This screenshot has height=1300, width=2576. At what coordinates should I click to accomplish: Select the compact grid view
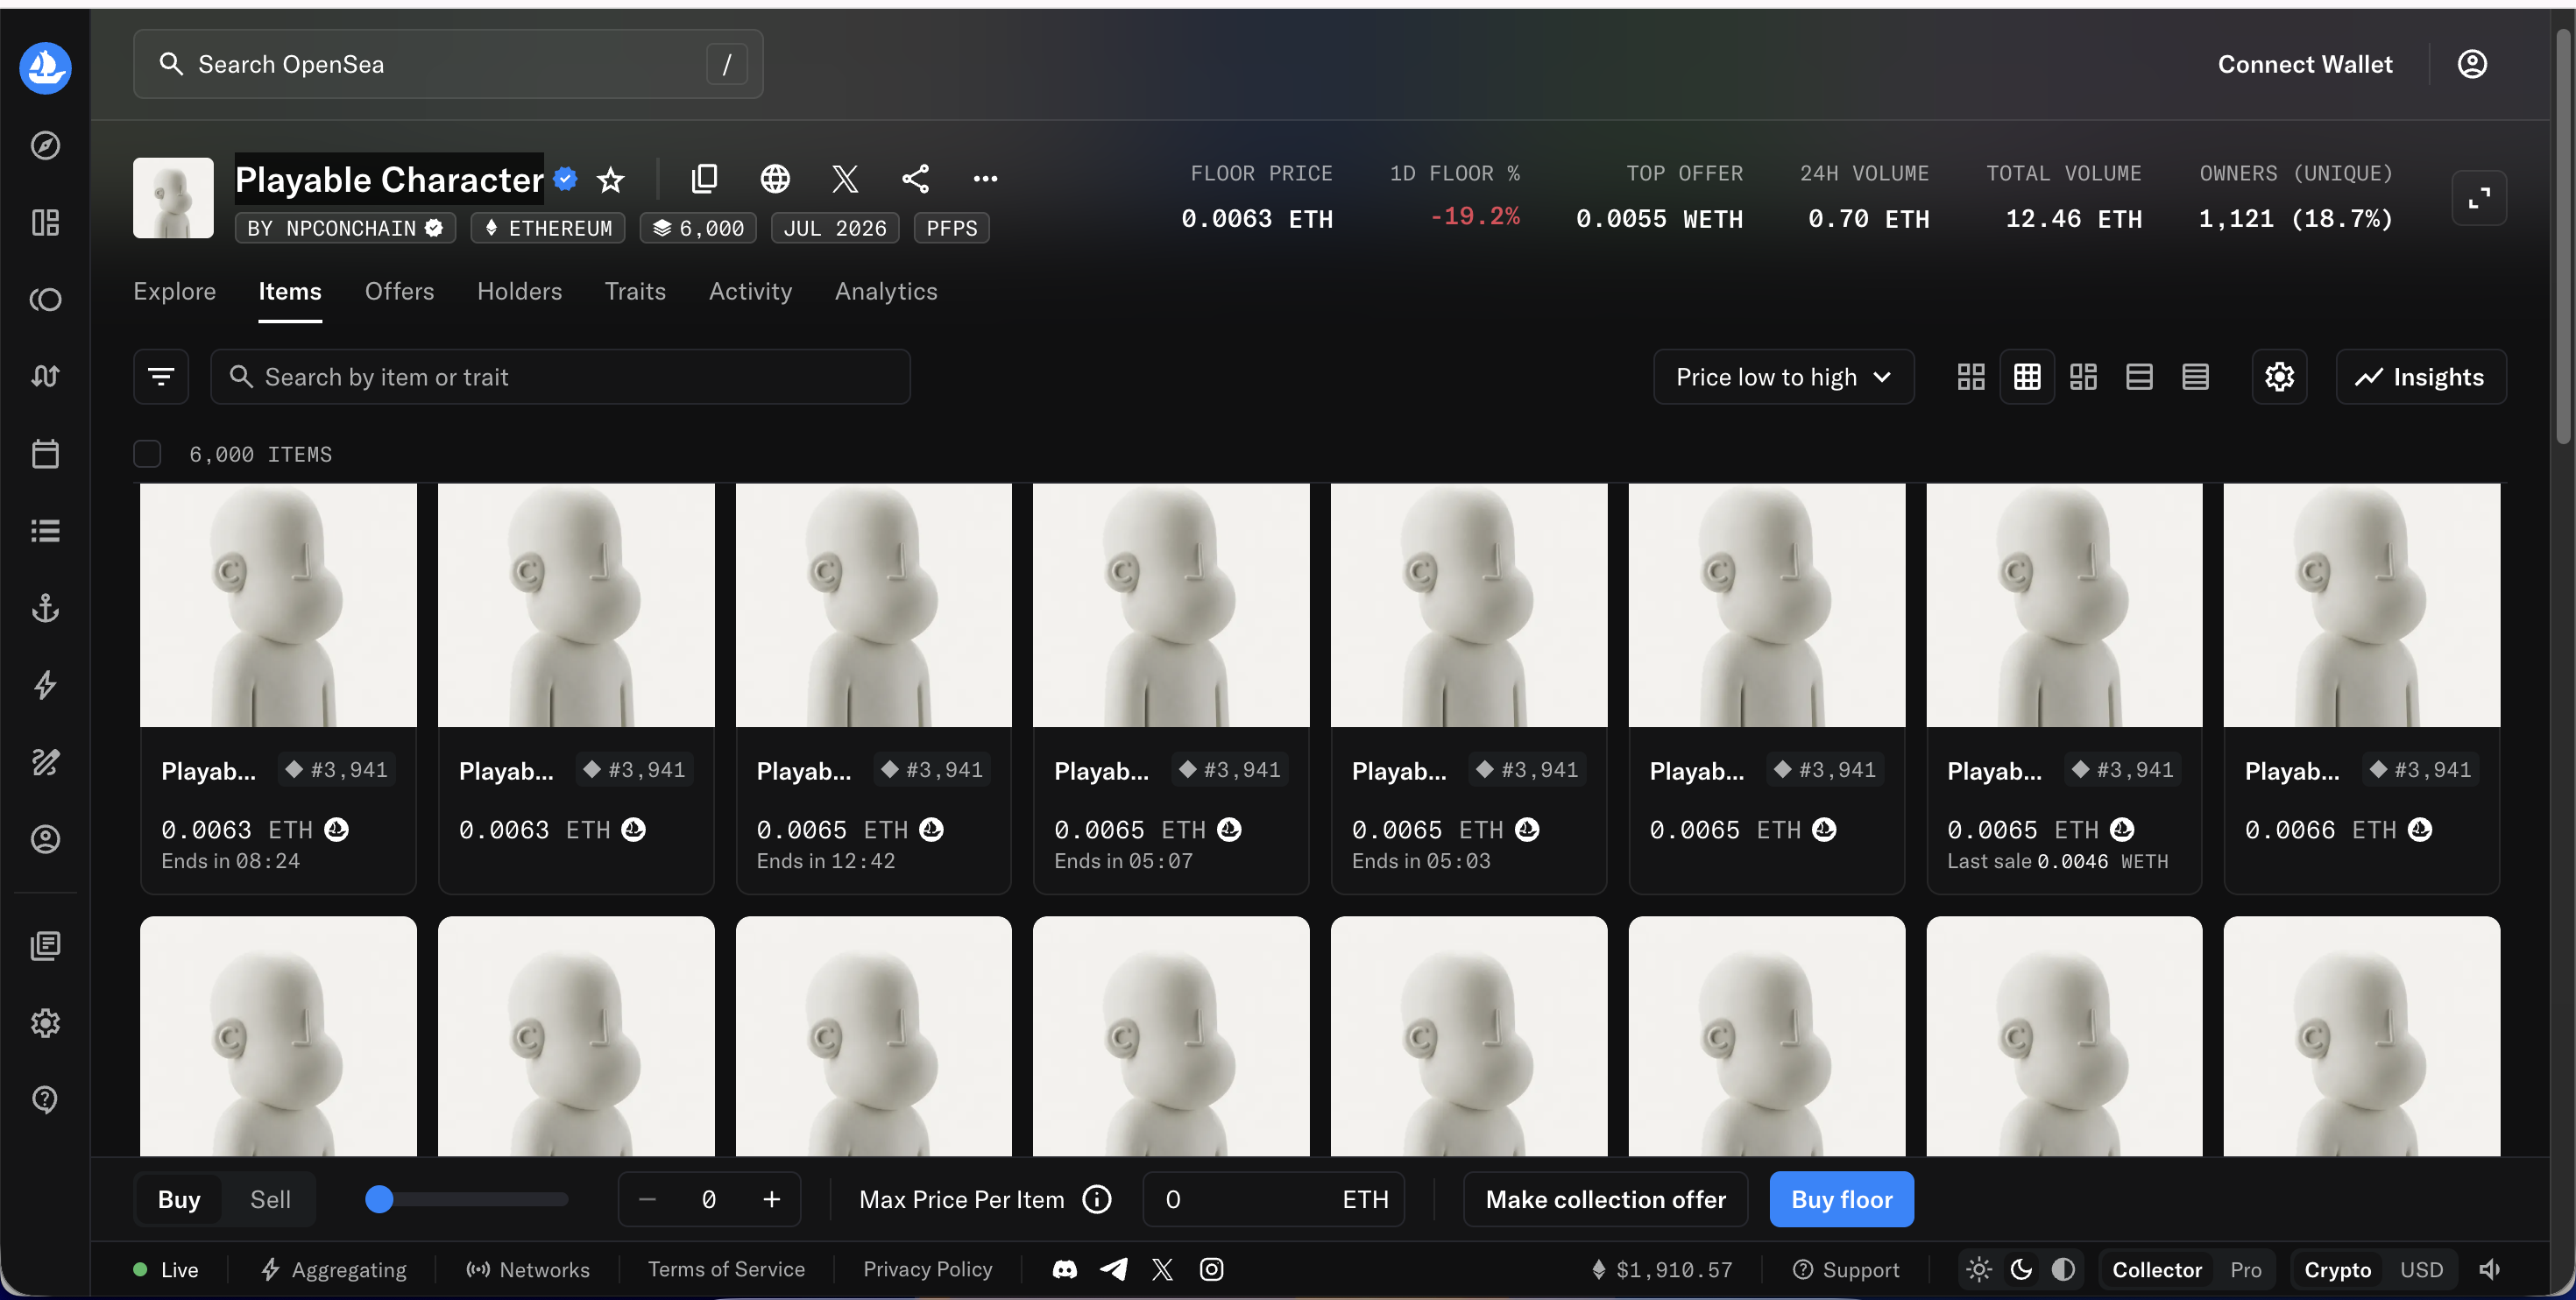point(2027,377)
